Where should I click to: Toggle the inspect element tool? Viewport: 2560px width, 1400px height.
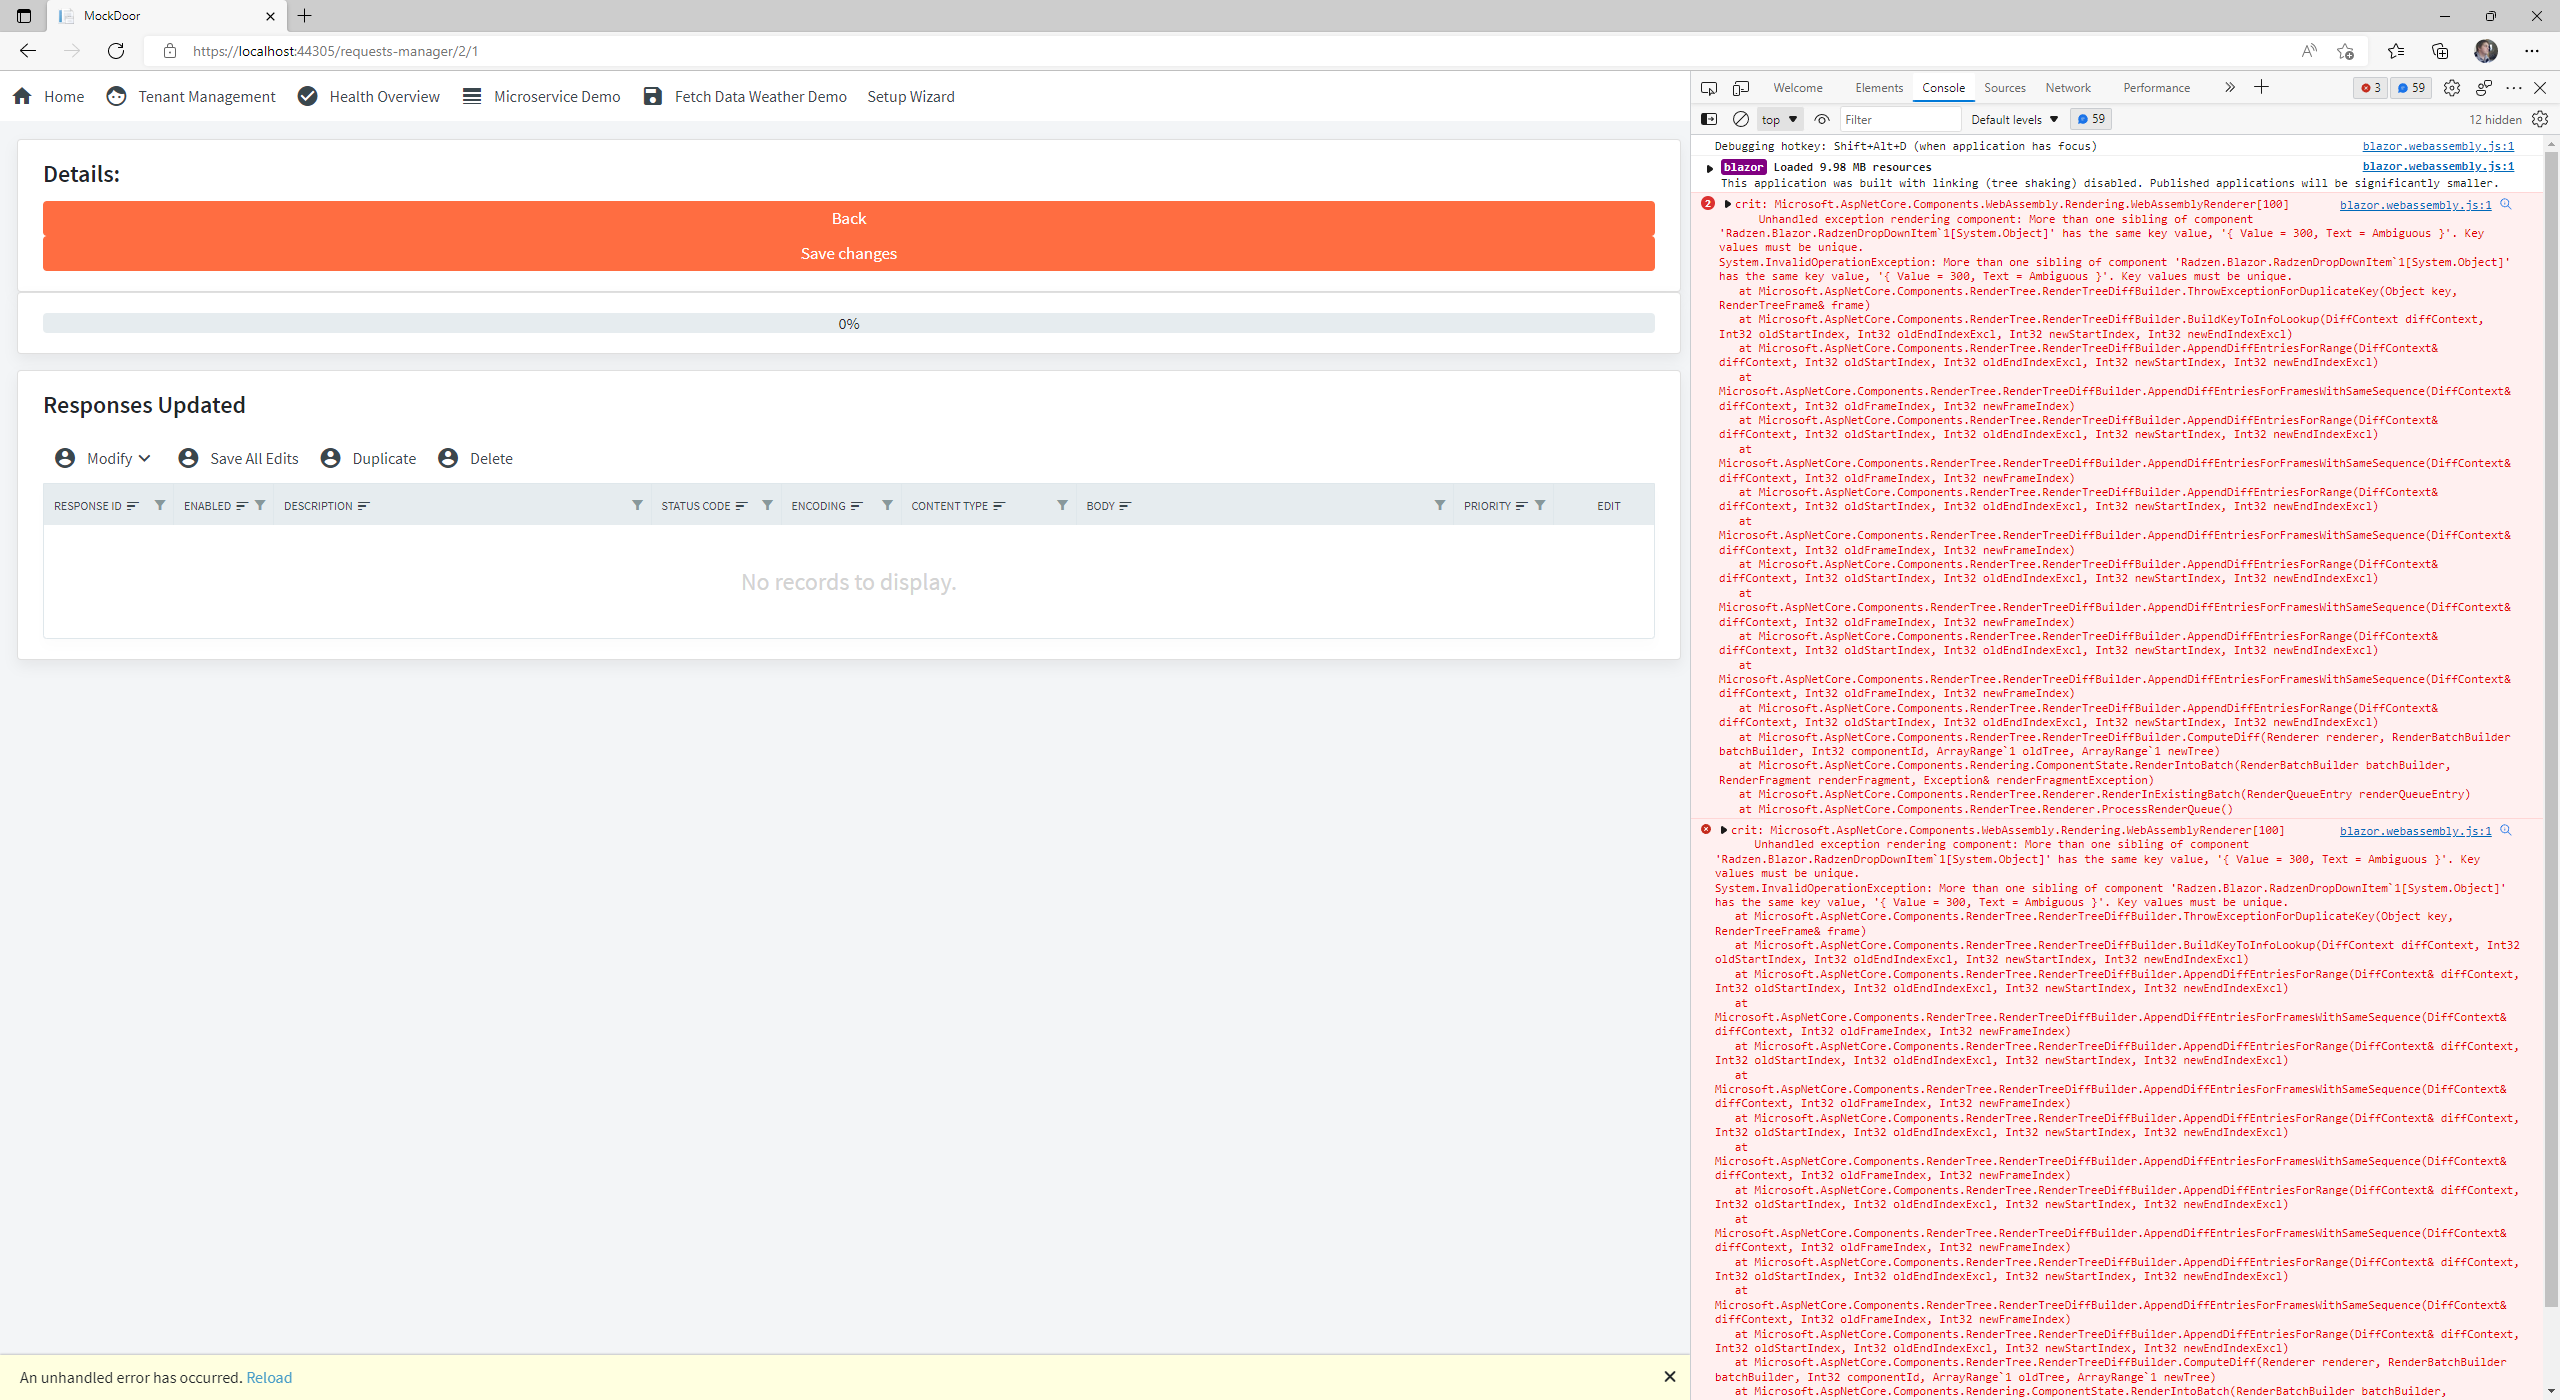click(x=1709, y=88)
